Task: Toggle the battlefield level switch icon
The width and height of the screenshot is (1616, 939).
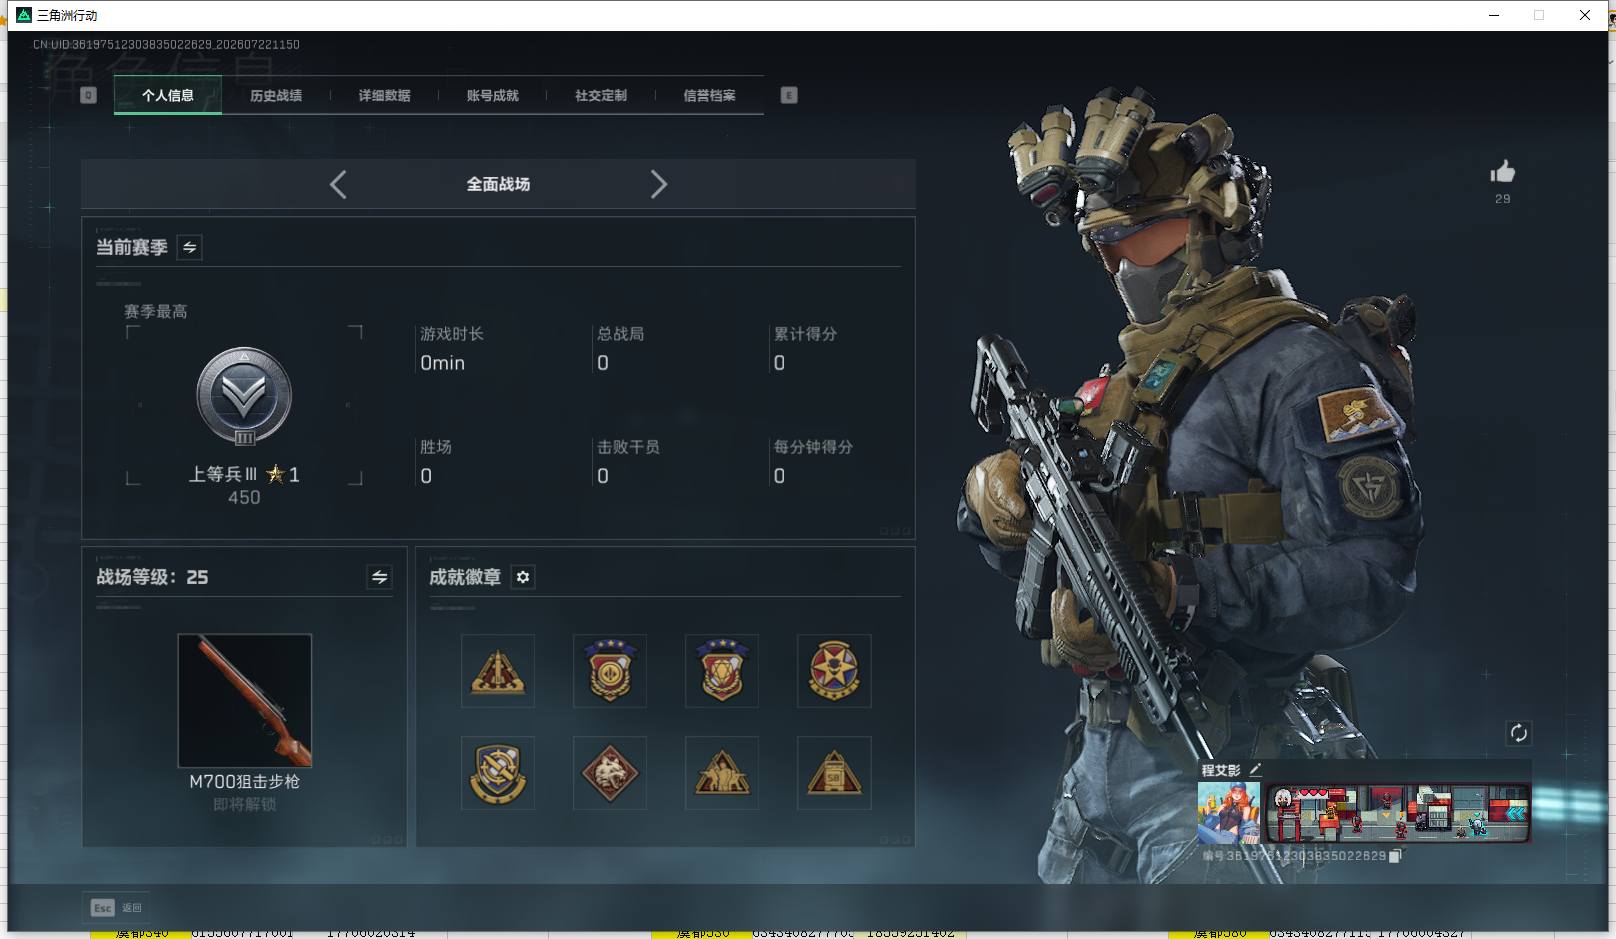Action: pyautogui.click(x=380, y=577)
